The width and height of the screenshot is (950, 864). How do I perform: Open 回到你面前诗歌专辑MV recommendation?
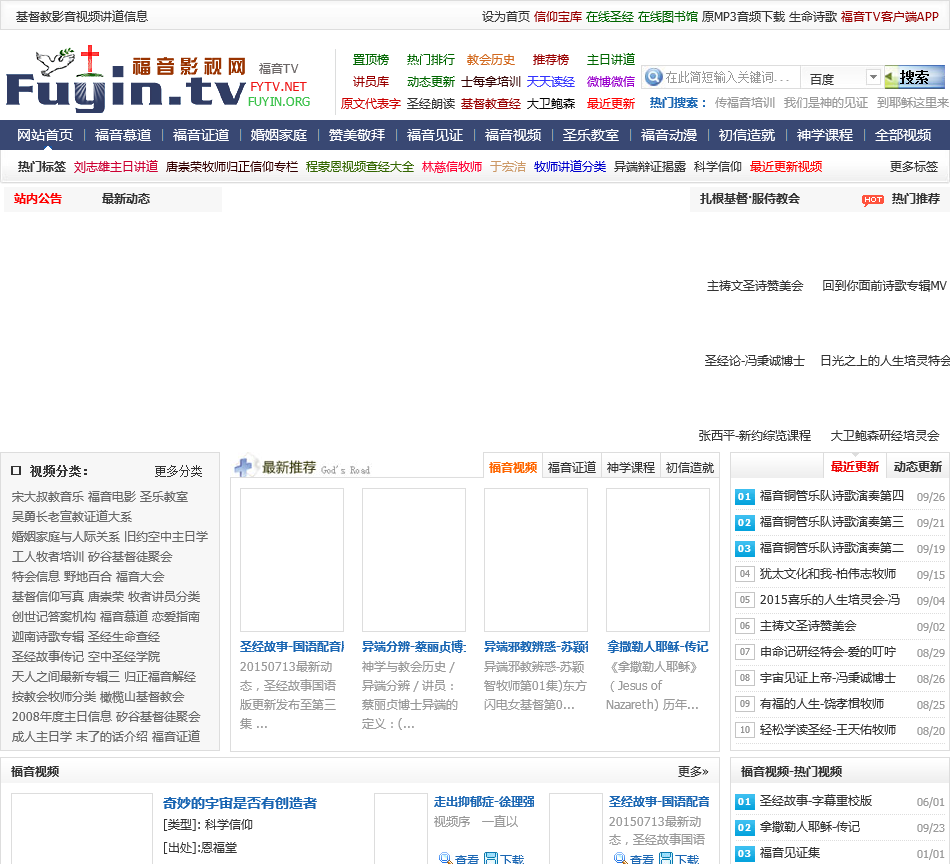pos(884,286)
